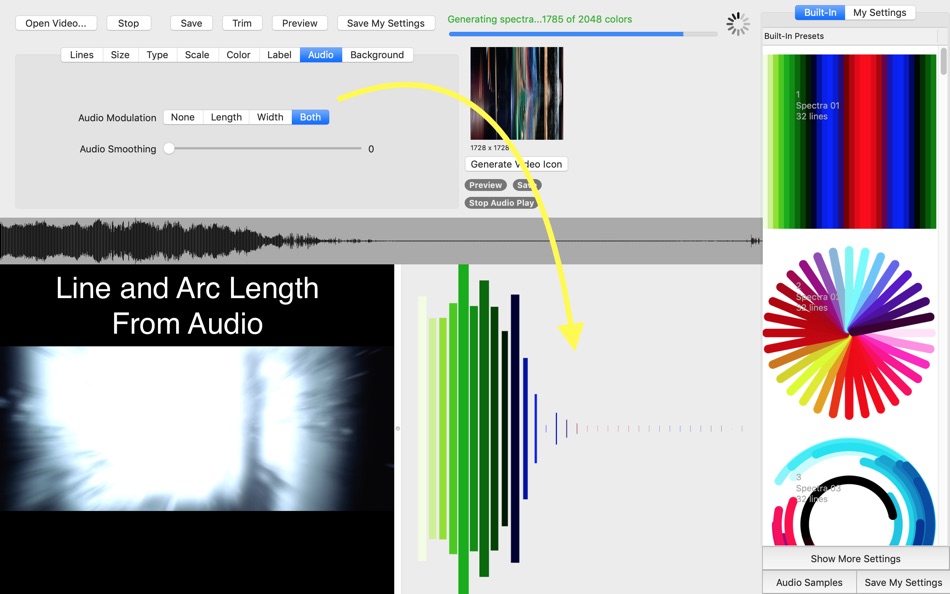Click the generated video icon thumbnail
Image resolution: width=950 pixels, height=594 pixels.
[517, 93]
